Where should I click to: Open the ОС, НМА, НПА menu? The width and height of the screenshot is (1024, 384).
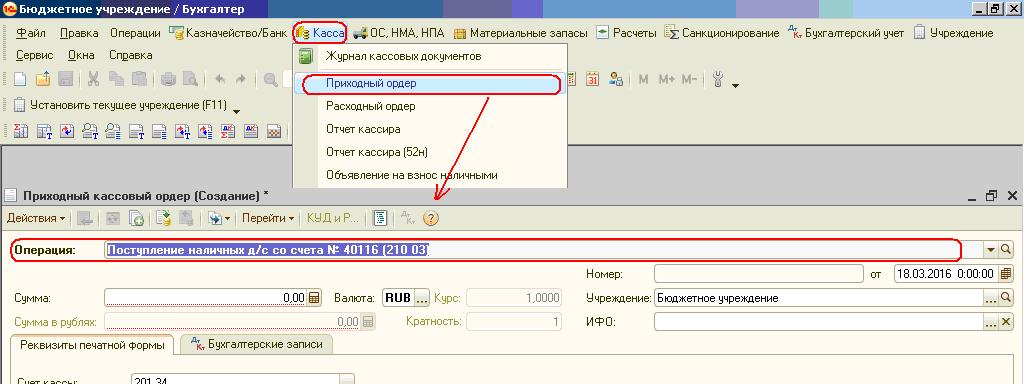click(398, 33)
